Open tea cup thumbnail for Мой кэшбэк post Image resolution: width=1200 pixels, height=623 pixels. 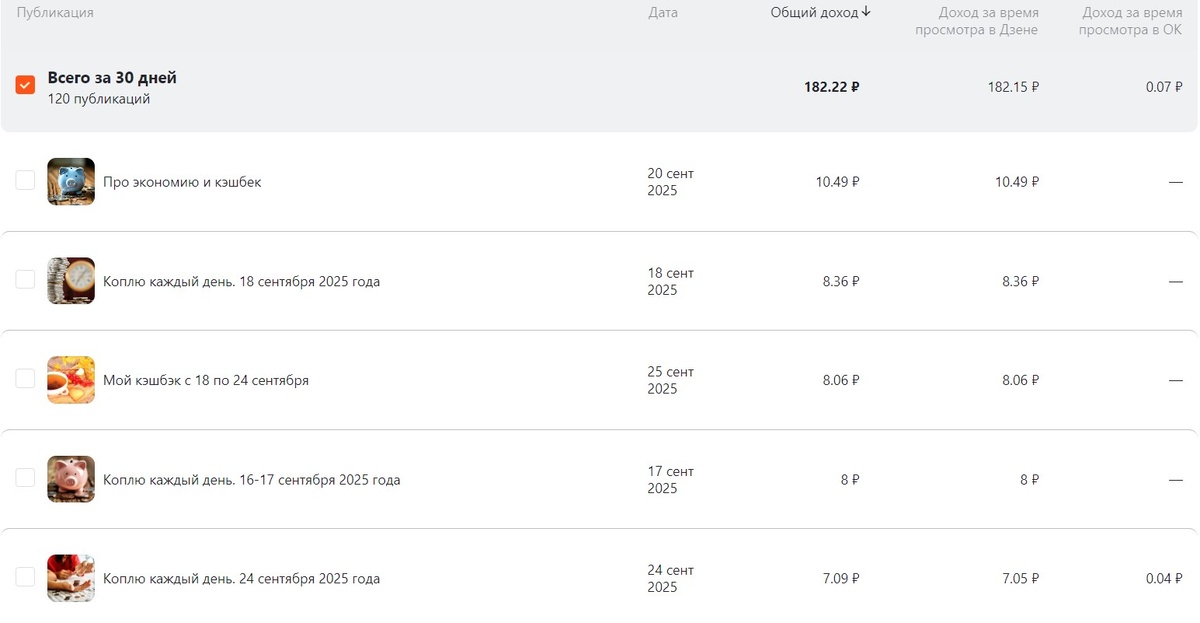[71, 380]
